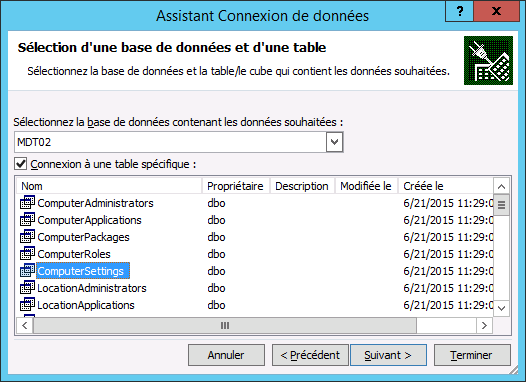Click the Annuler button
This screenshot has width=526, height=382.
(226, 355)
